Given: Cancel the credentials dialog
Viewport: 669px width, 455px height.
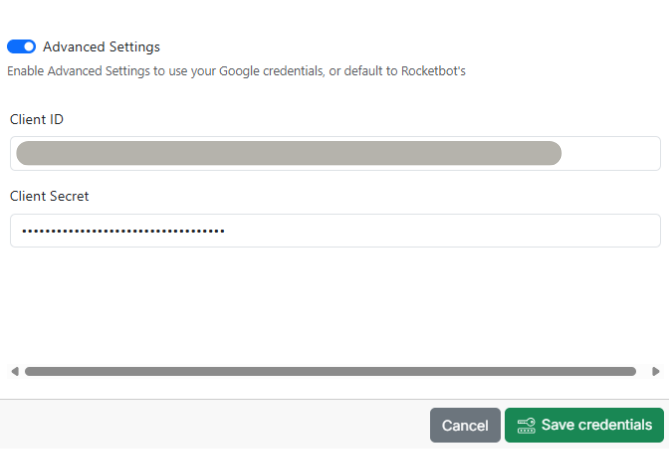Looking at the screenshot, I should 465,425.
